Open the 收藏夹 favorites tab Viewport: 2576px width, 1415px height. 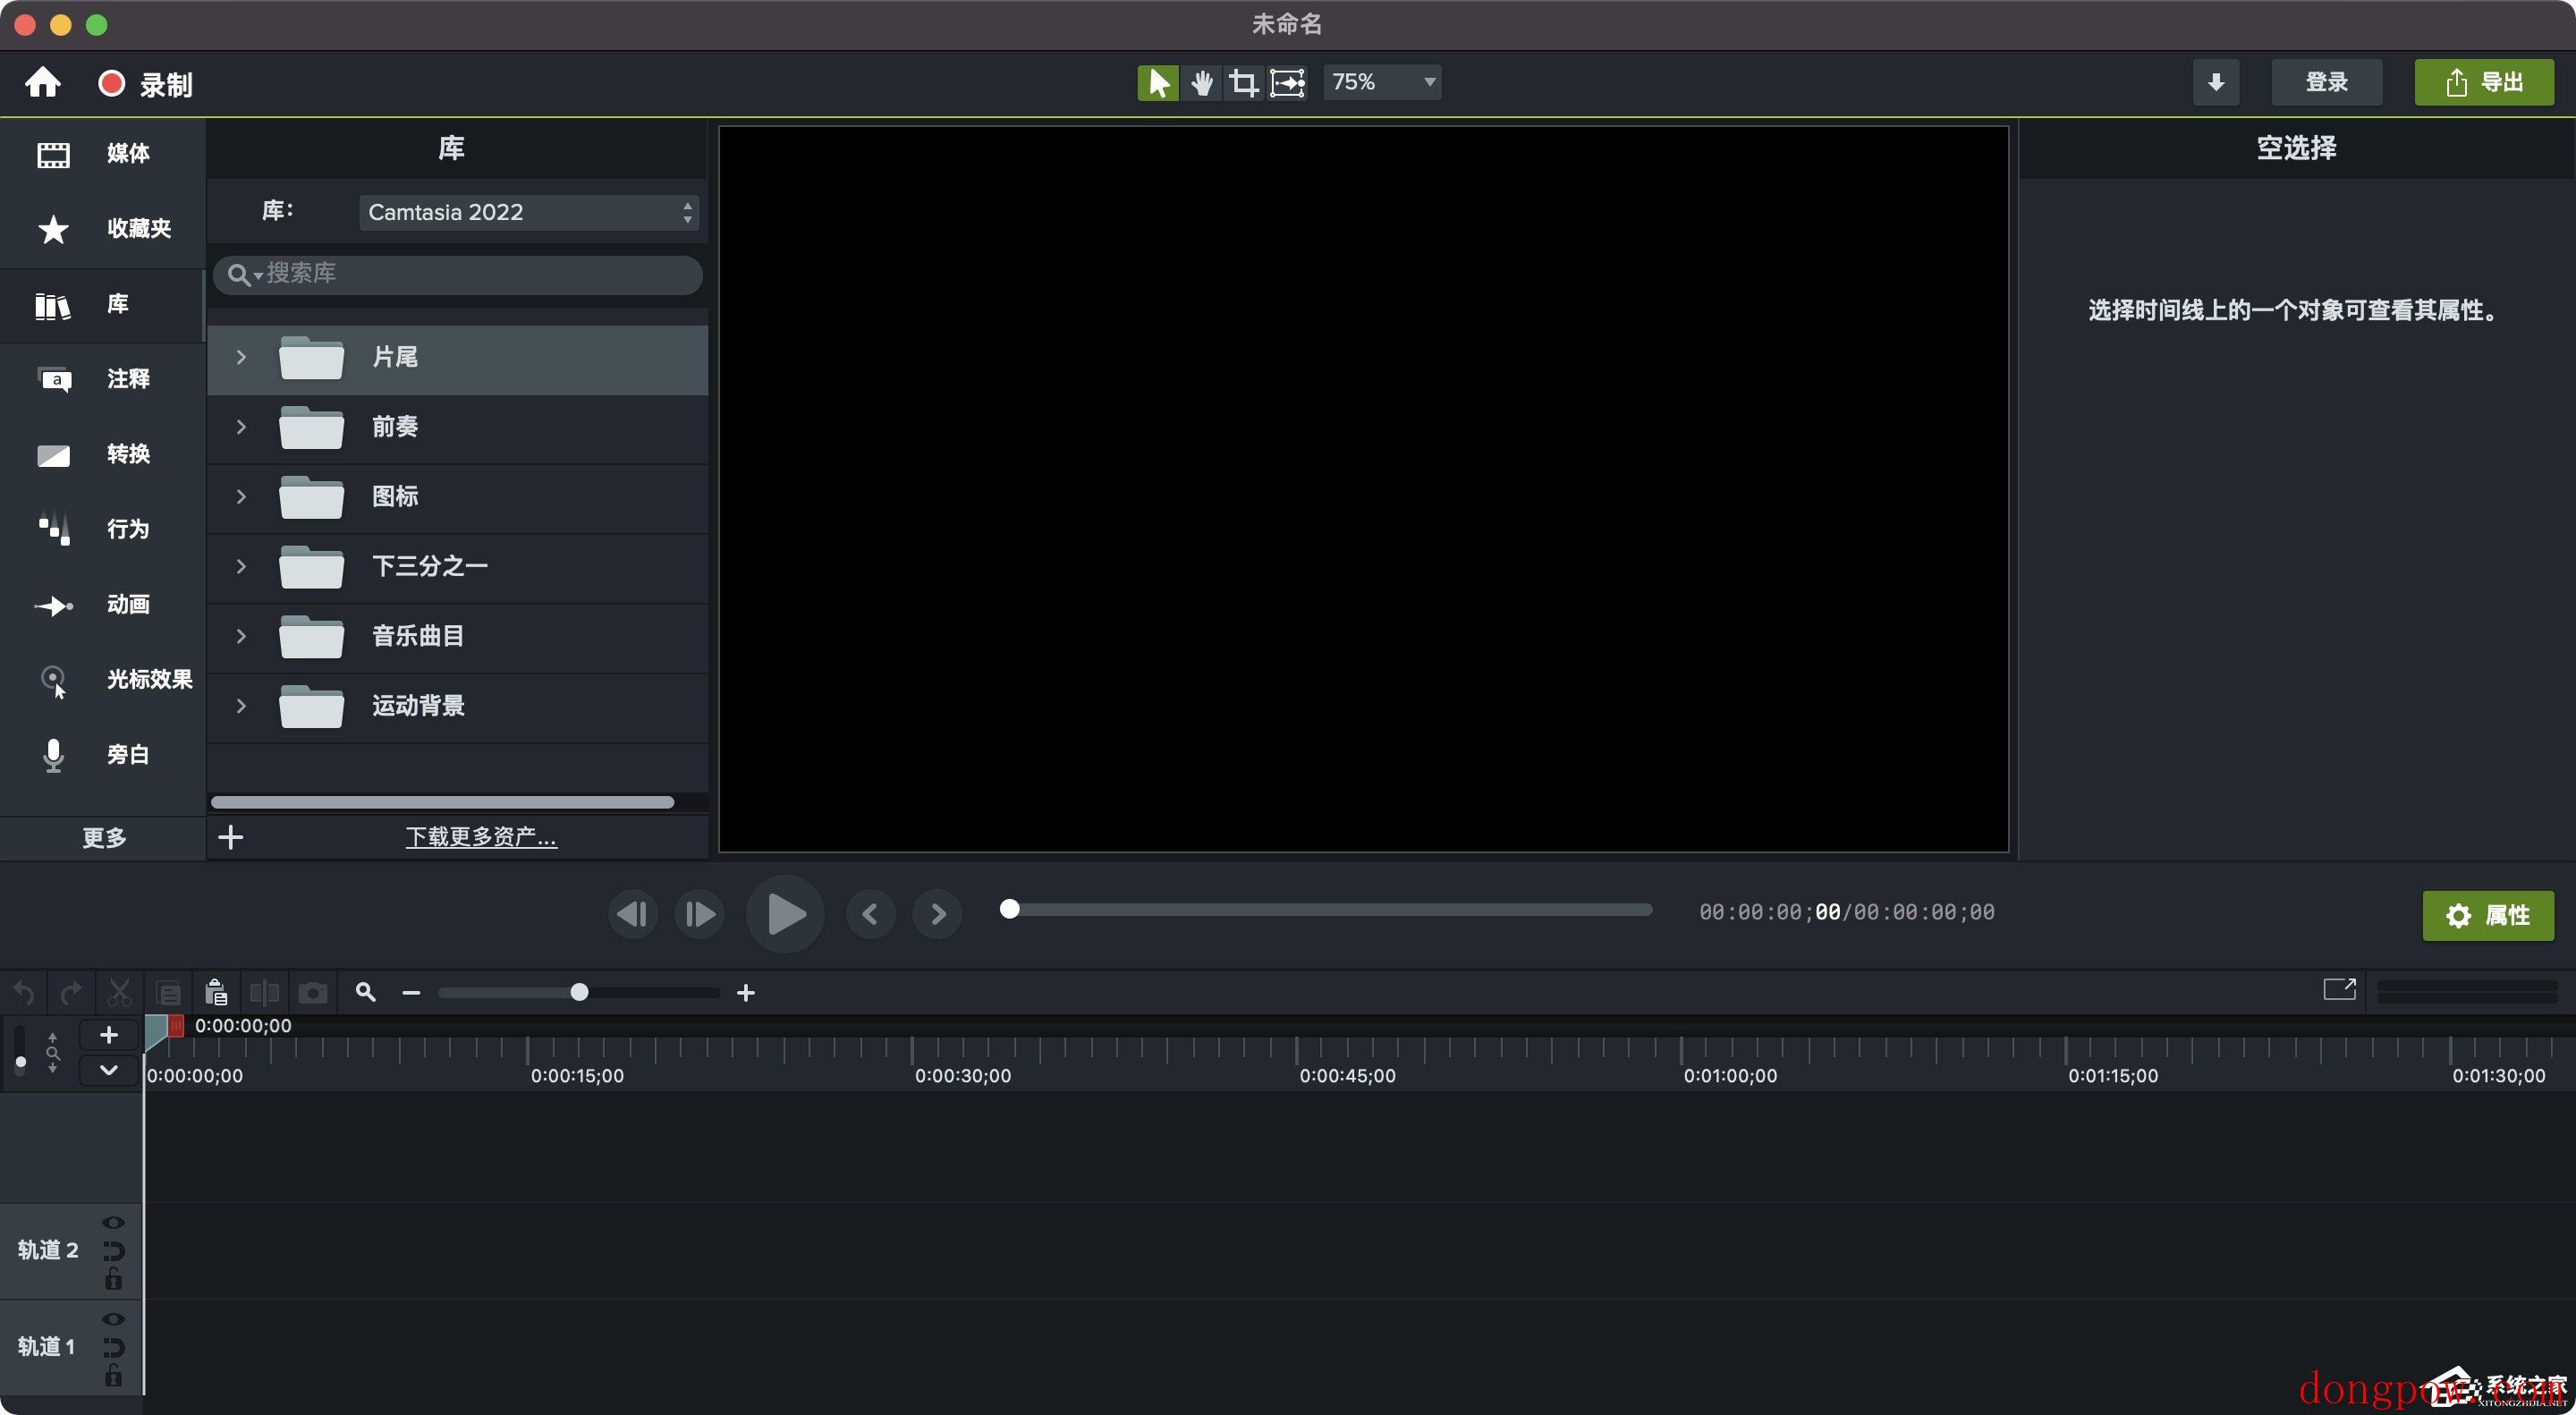click(x=102, y=229)
